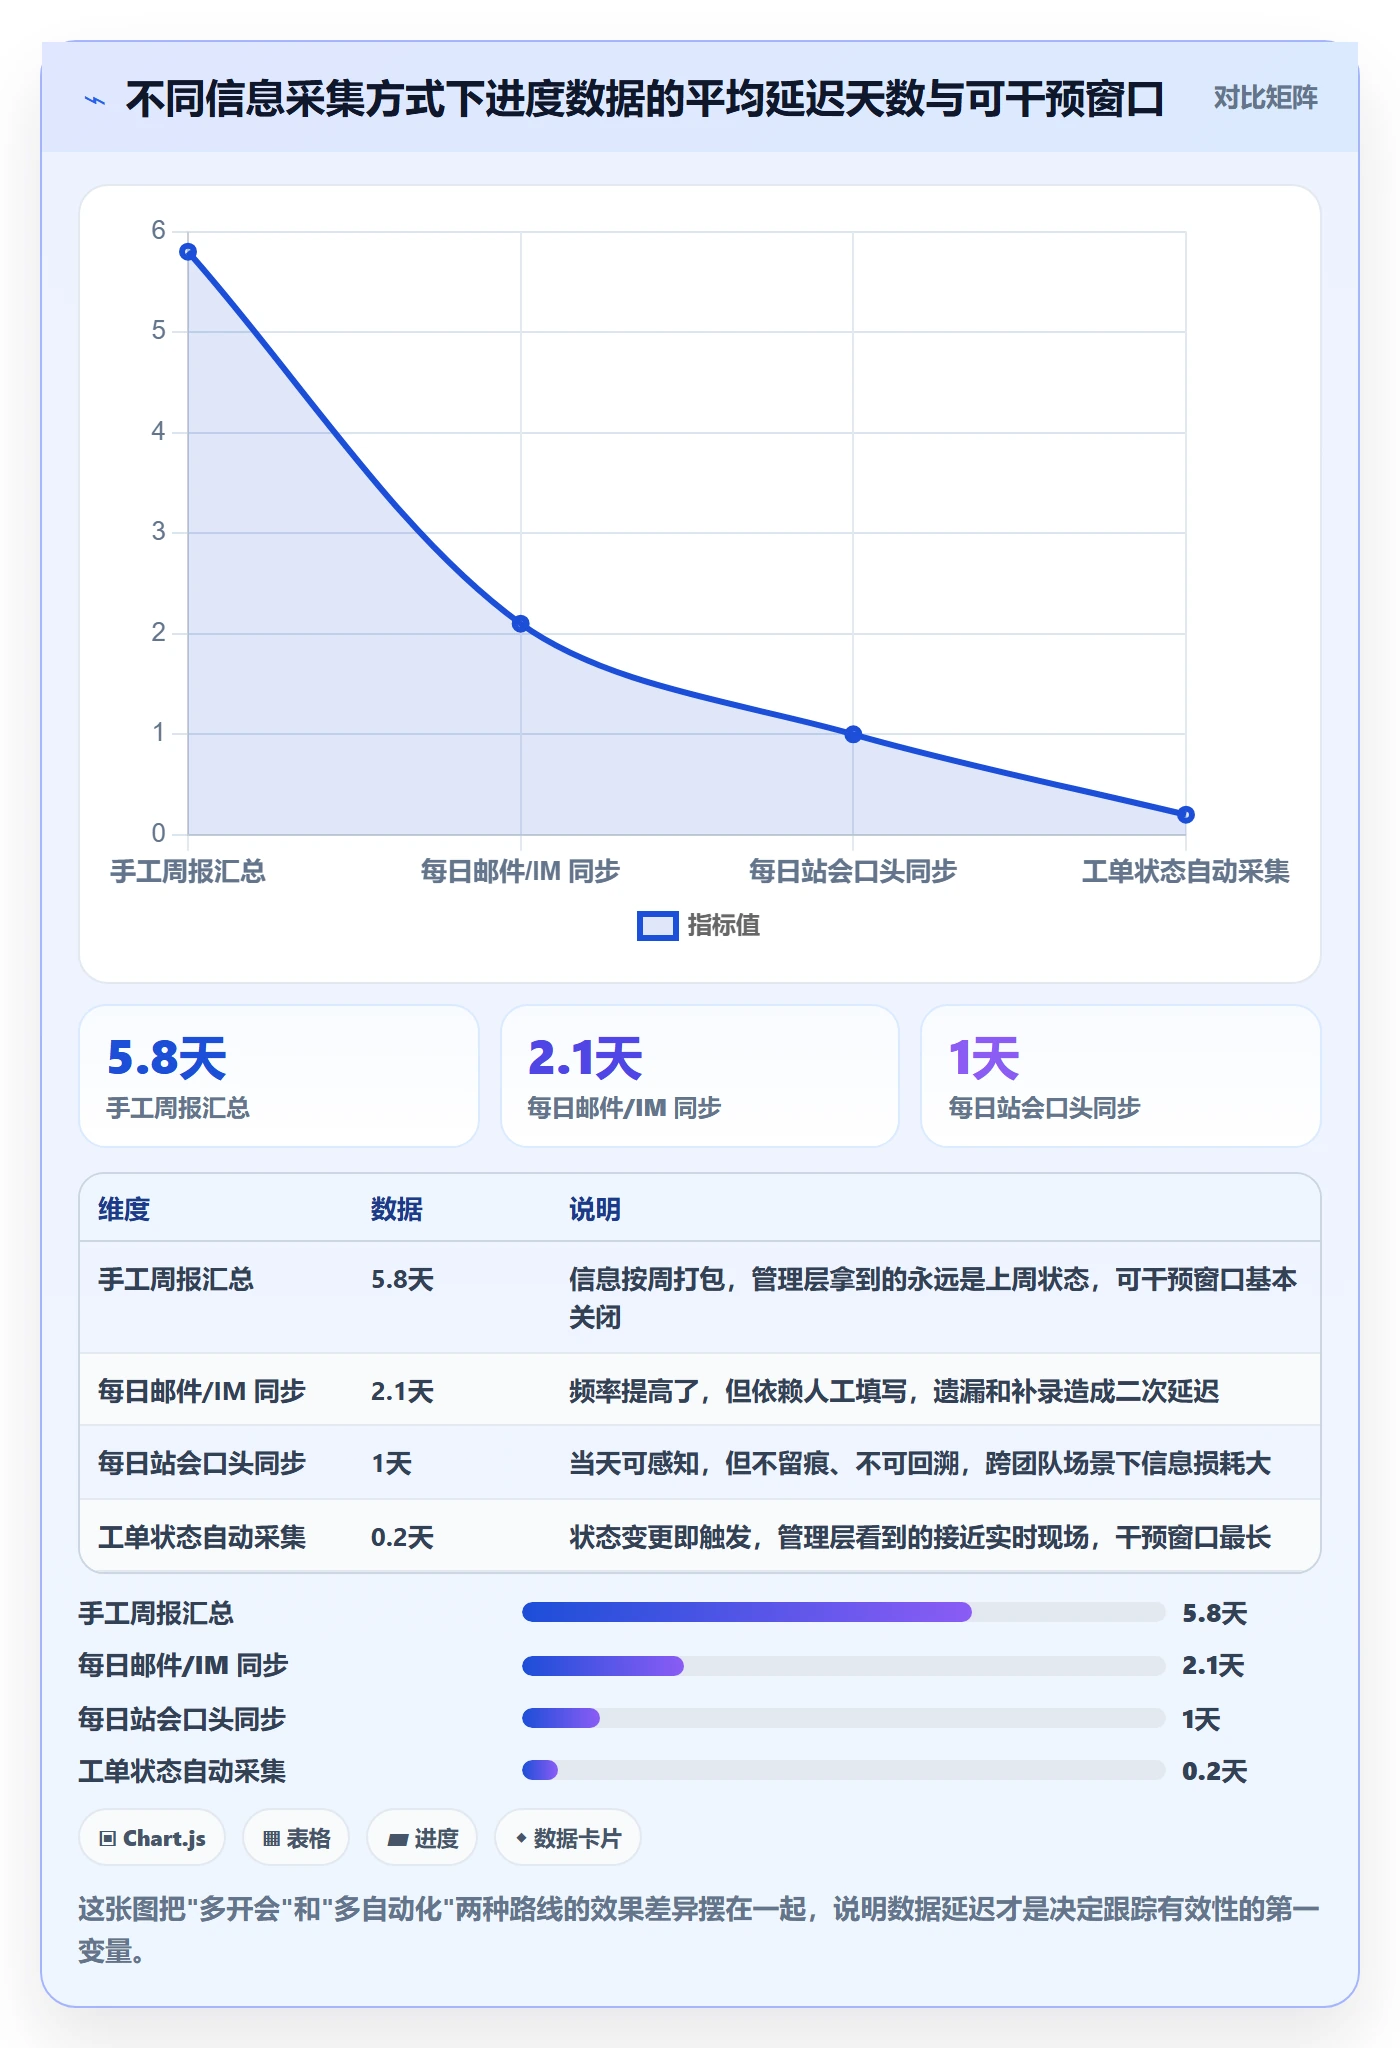The width and height of the screenshot is (1400, 2048).
Task: Click the 指标值 legend label
Action: [724, 926]
